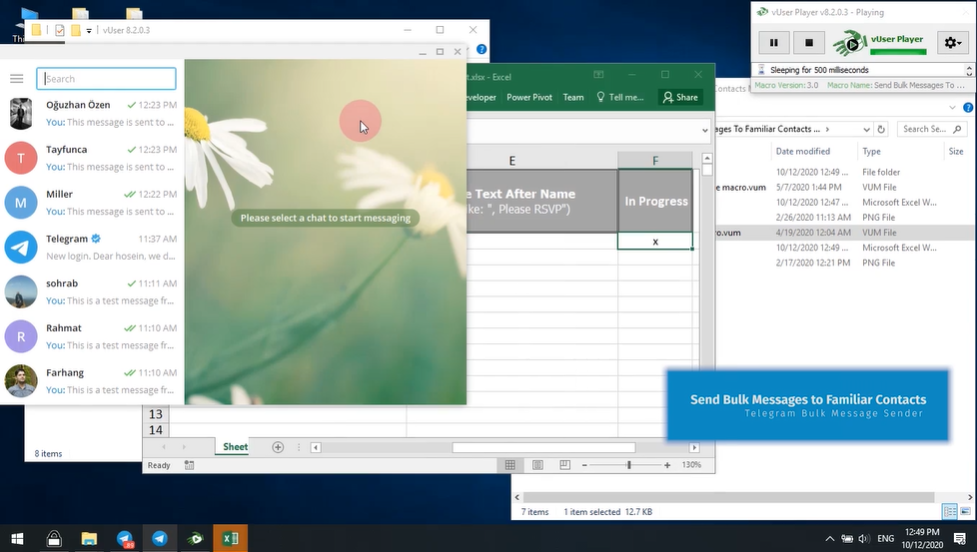Select column E header in Excel
The image size is (977, 552).
pyautogui.click(x=512, y=161)
